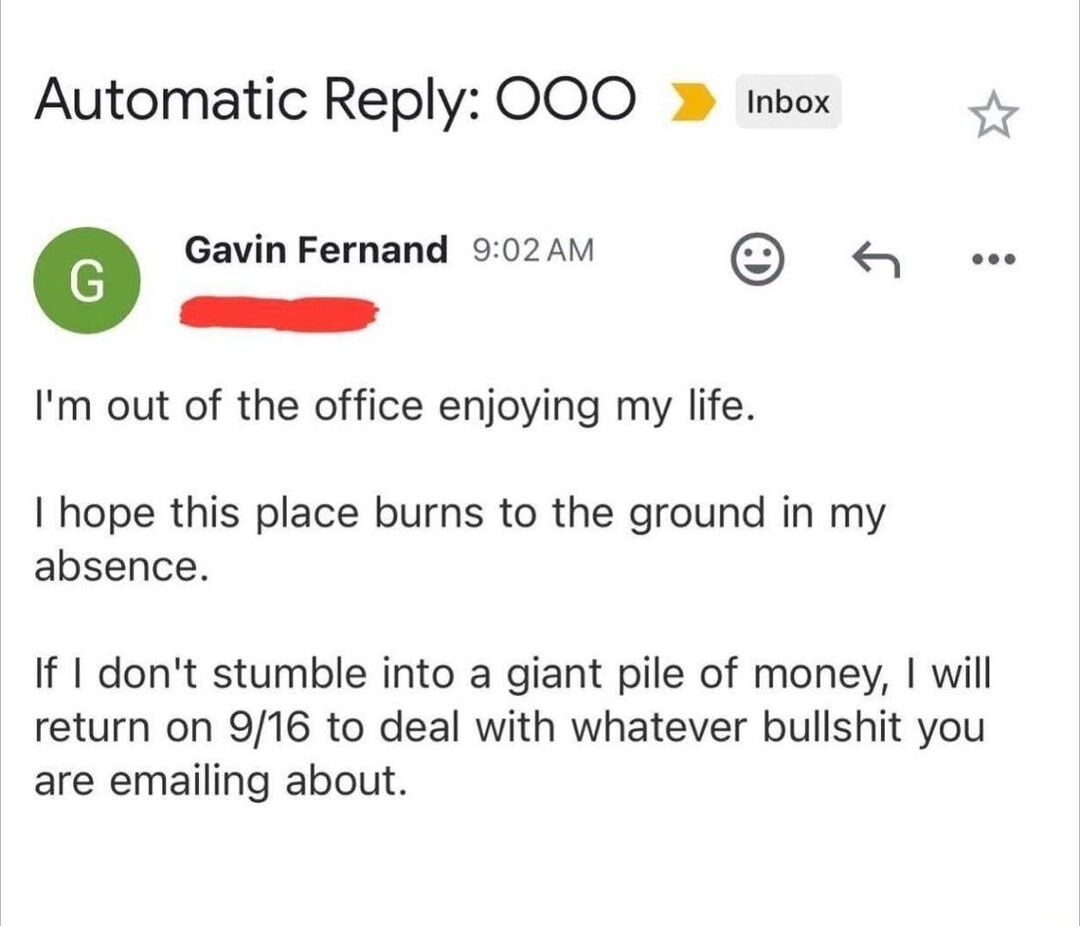The width and height of the screenshot is (1080, 926).
Task: Star this Automatic Reply email
Action: pyautogui.click(x=993, y=115)
